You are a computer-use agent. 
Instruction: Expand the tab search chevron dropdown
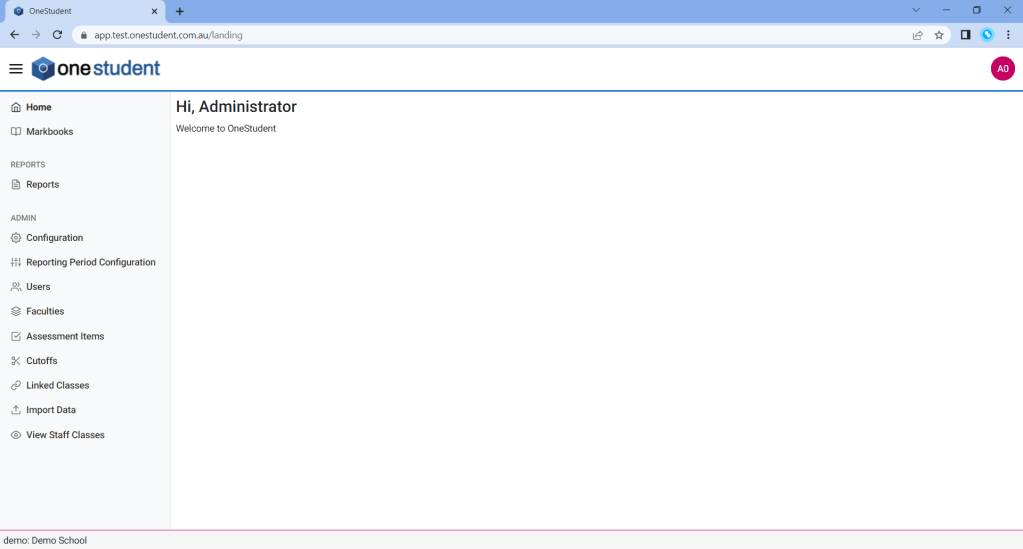915,10
